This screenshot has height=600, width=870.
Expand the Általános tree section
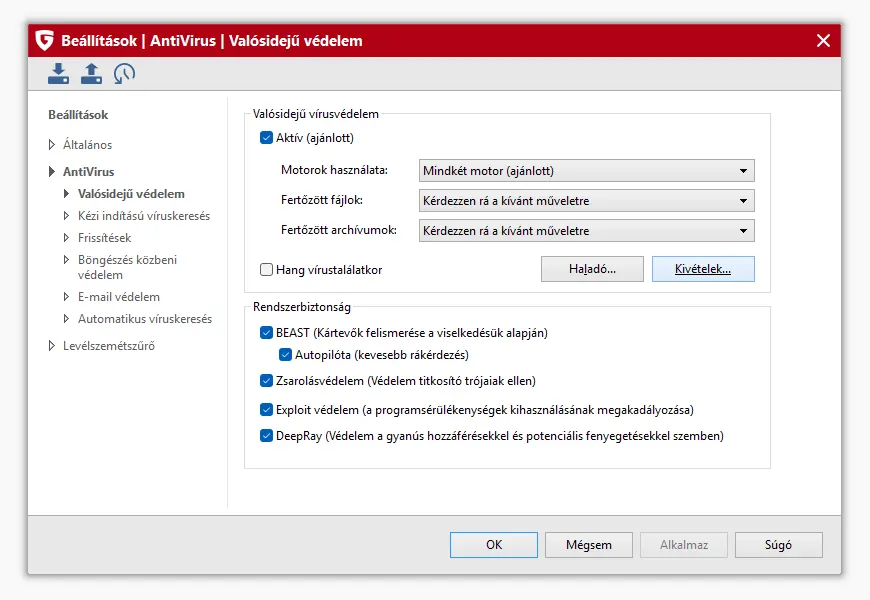click(x=53, y=145)
